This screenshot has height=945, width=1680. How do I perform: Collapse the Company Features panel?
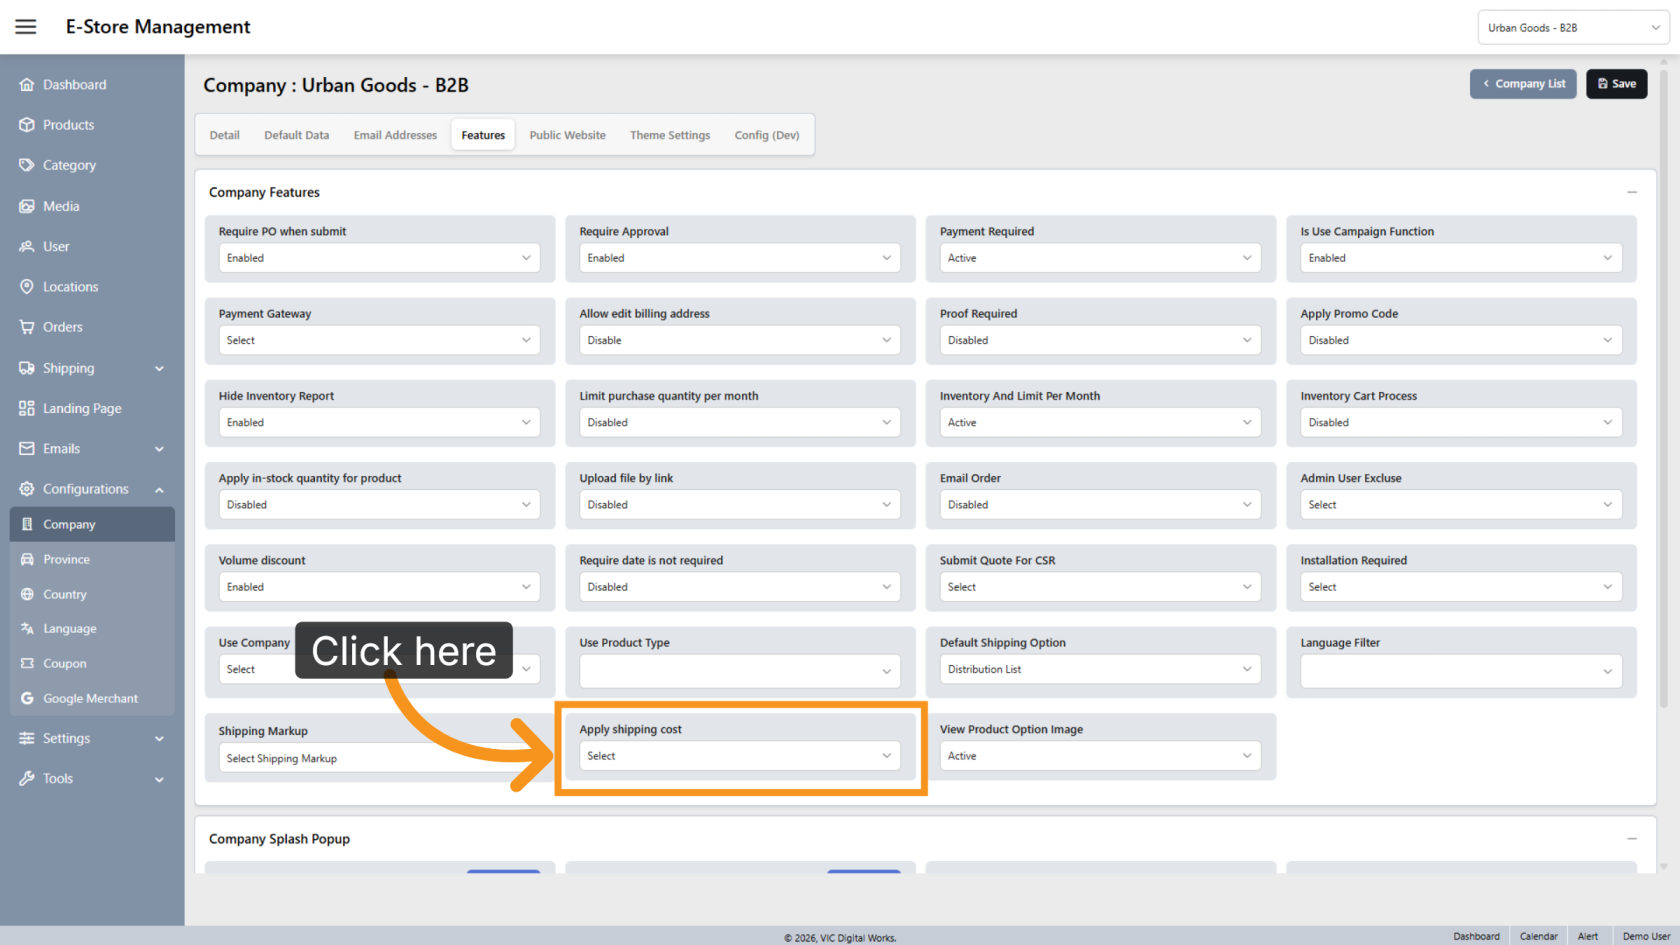1632,192
